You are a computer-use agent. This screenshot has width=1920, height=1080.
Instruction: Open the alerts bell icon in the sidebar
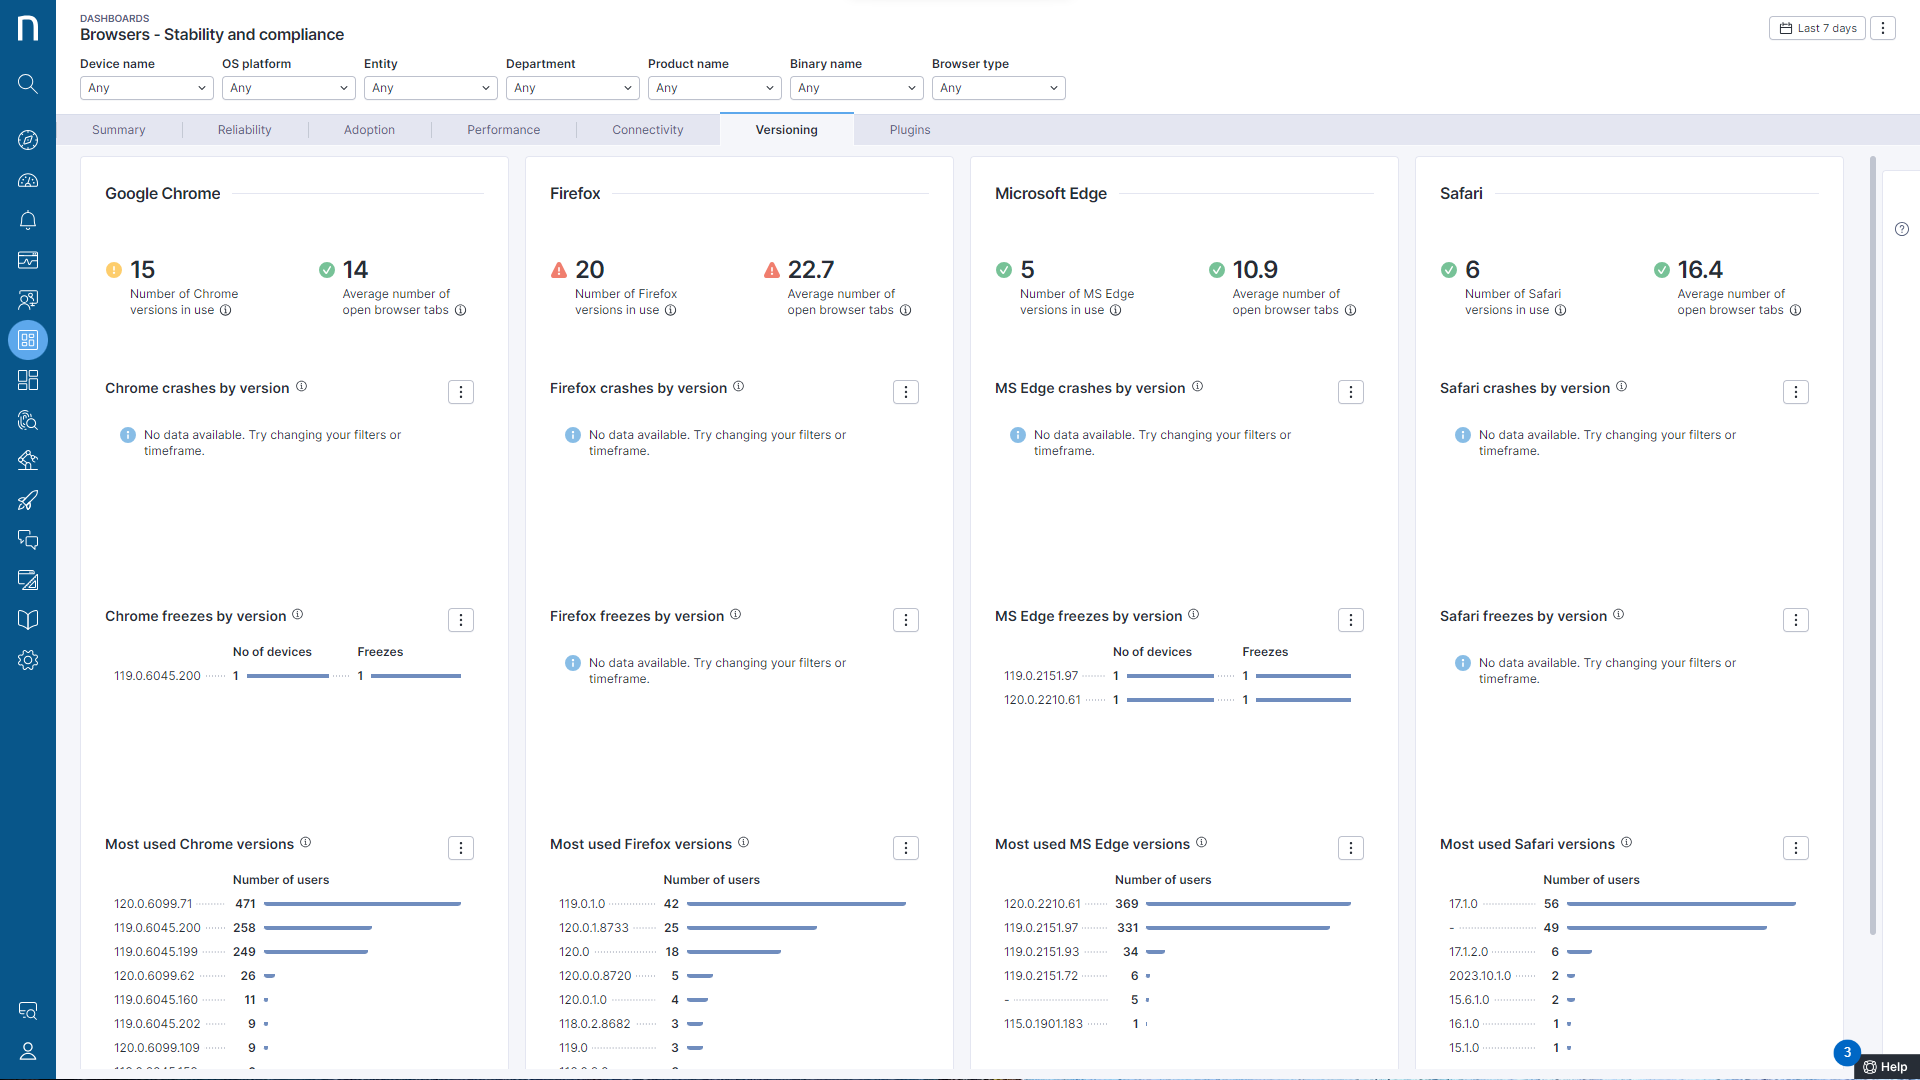pos(28,220)
